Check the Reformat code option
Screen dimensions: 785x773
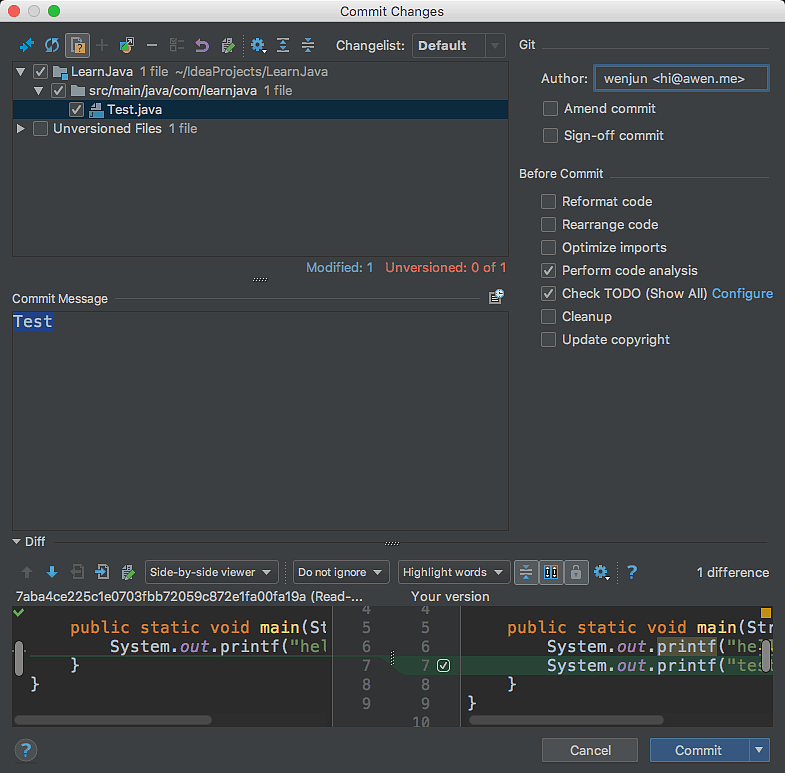tap(548, 201)
